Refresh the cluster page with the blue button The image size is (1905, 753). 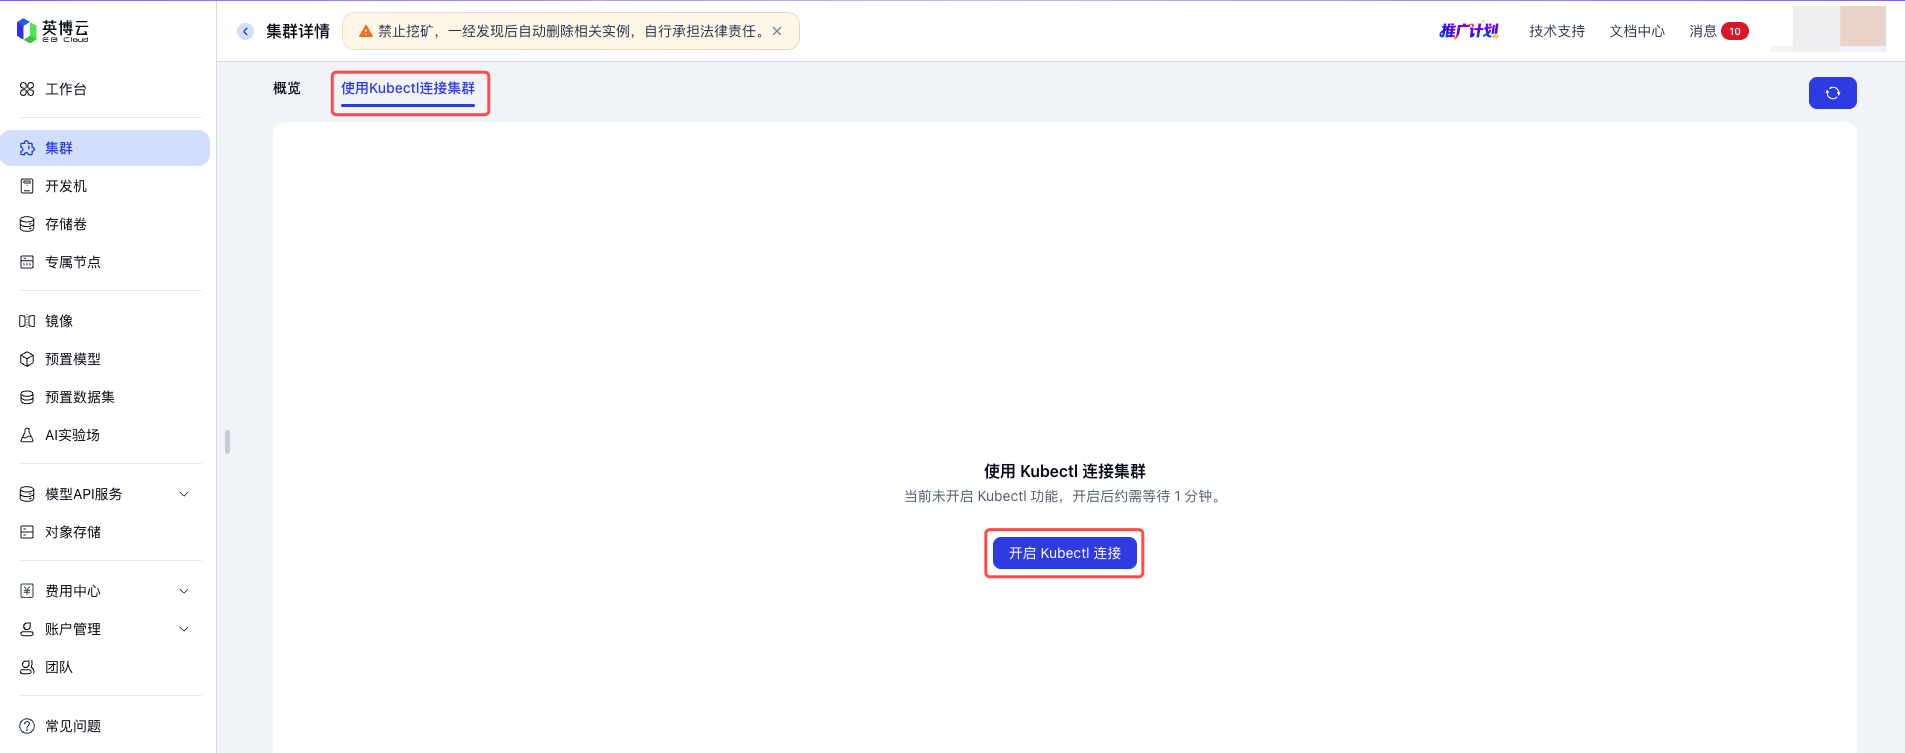(x=1833, y=93)
